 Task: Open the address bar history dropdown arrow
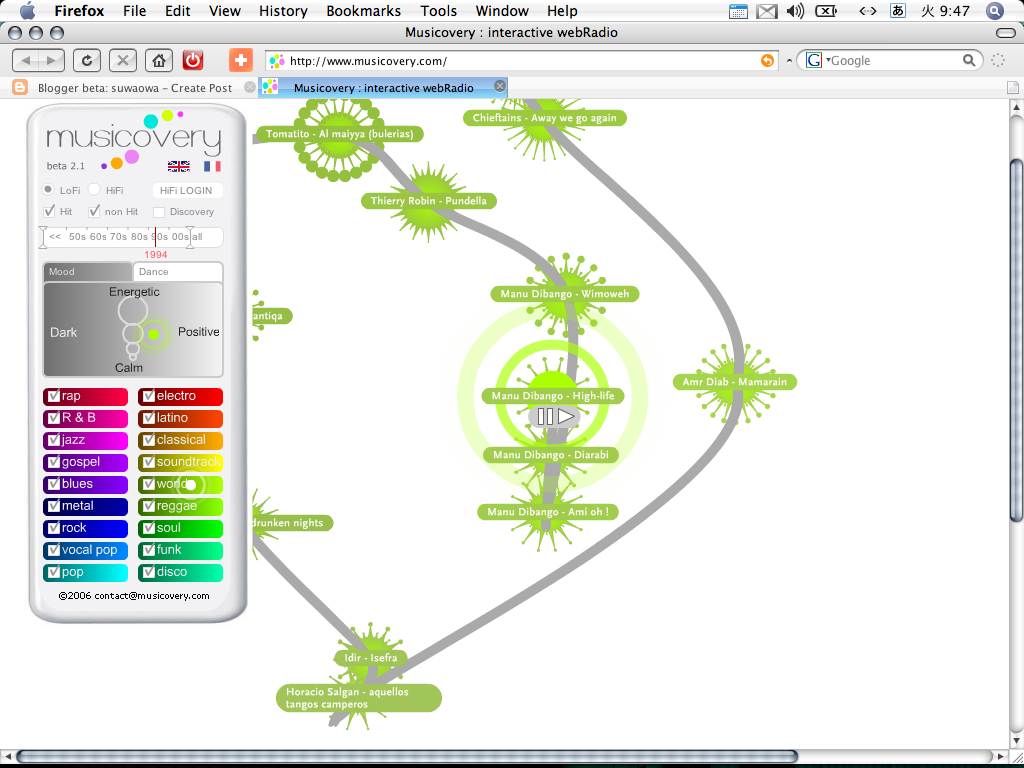click(789, 61)
